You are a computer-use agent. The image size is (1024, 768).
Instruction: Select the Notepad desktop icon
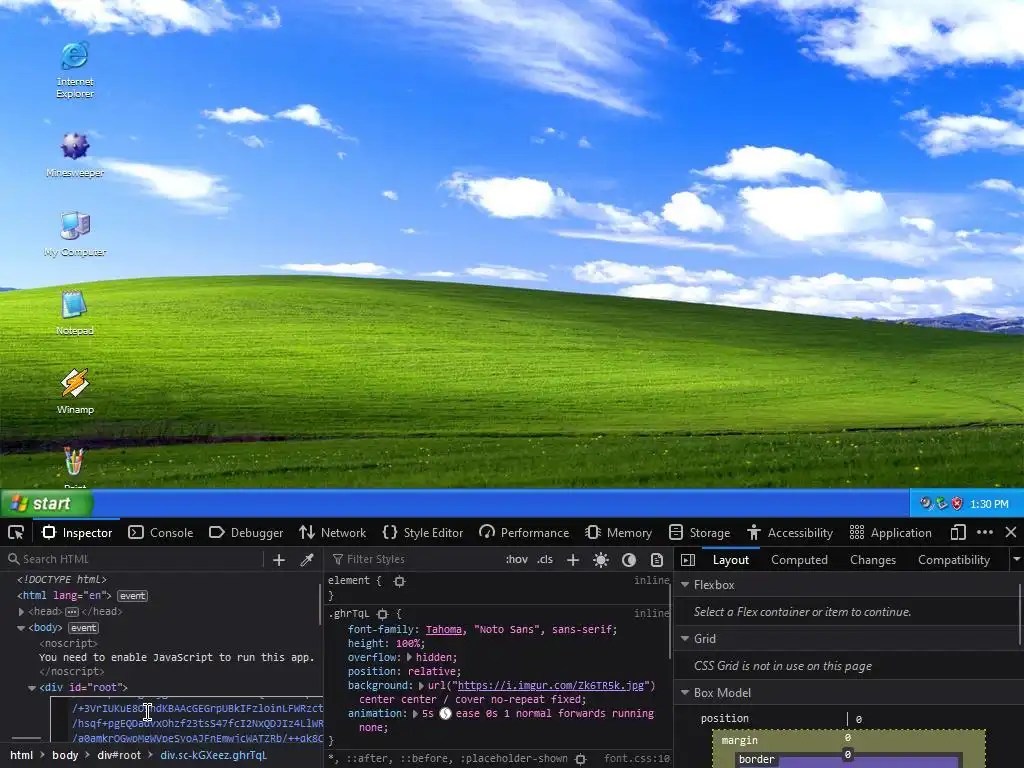(74, 313)
